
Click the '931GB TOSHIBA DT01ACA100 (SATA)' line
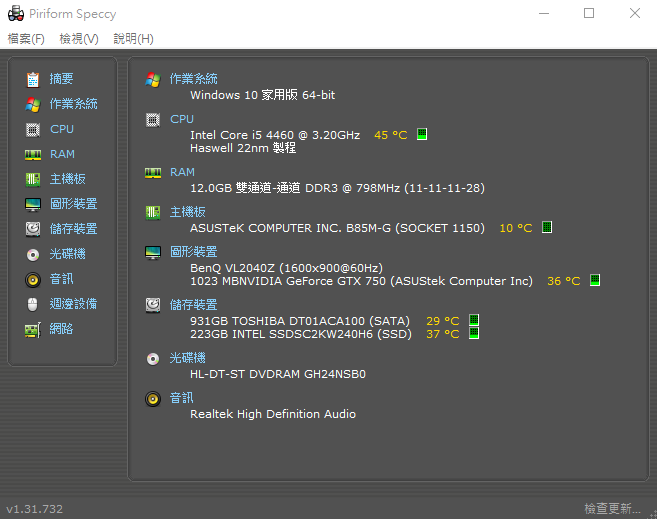point(300,321)
